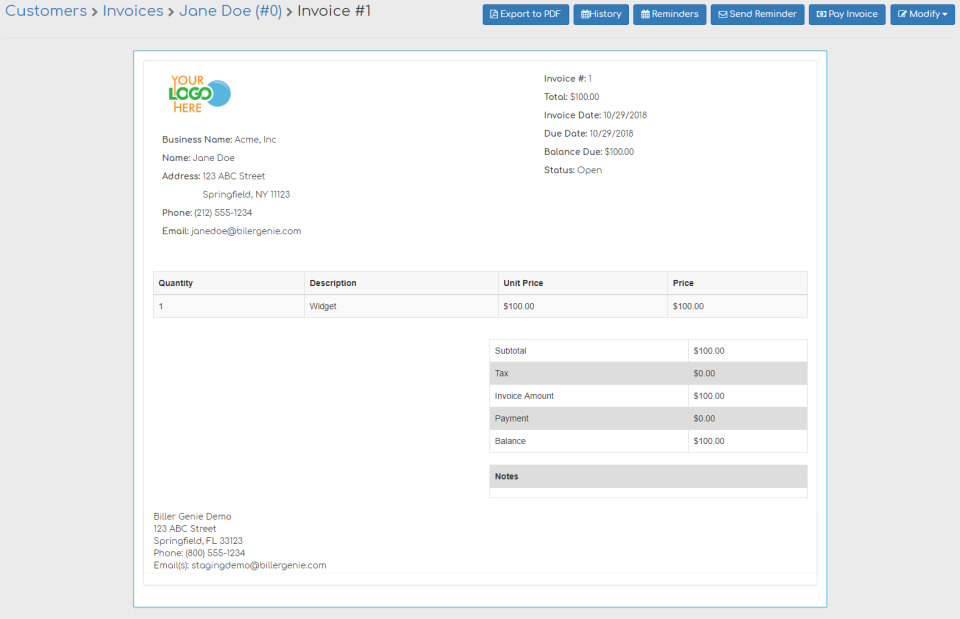Click the Description column header
The image size is (960, 619).
point(333,283)
